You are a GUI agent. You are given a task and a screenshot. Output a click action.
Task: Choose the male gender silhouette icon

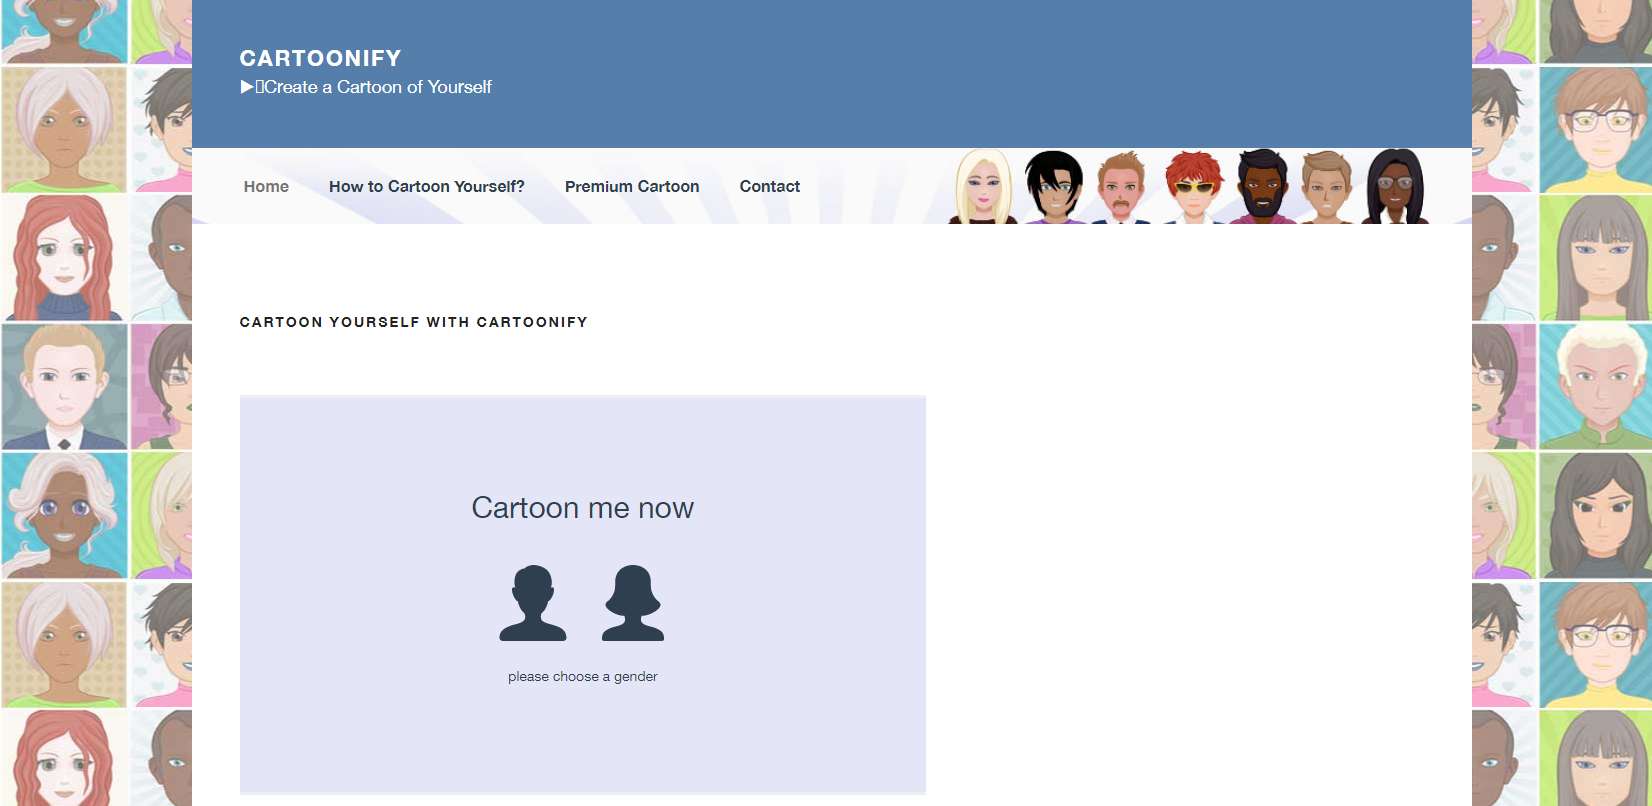[x=533, y=603]
